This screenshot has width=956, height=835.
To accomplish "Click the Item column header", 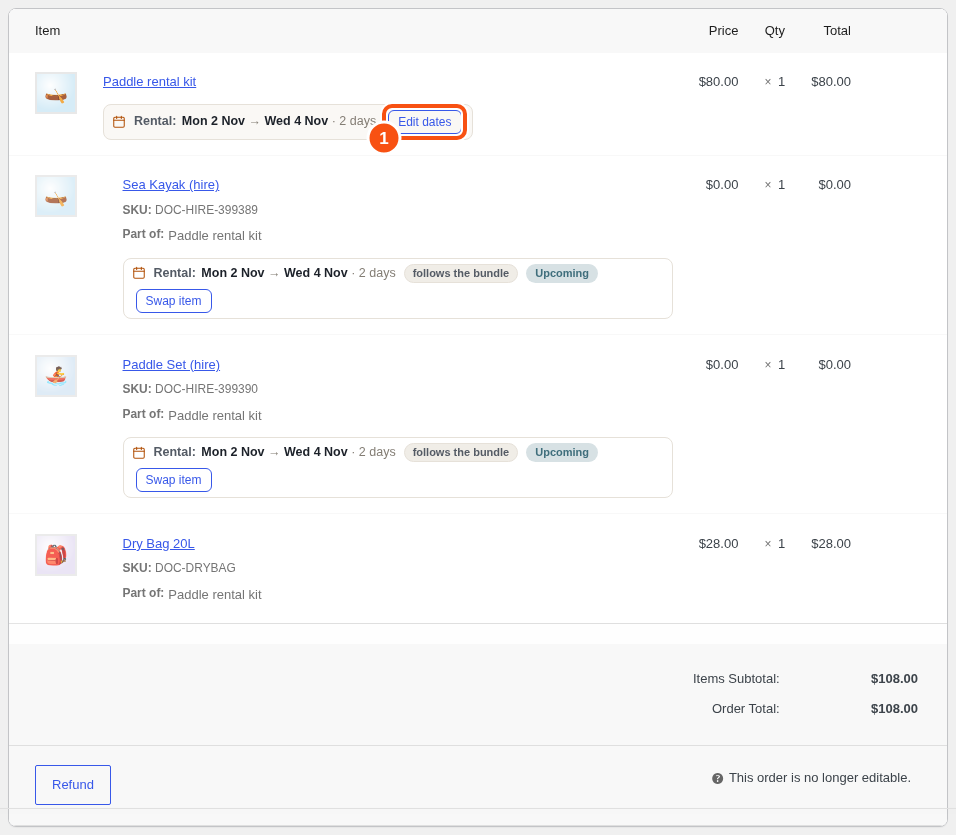I will pyautogui.click(x=48, y=31).
